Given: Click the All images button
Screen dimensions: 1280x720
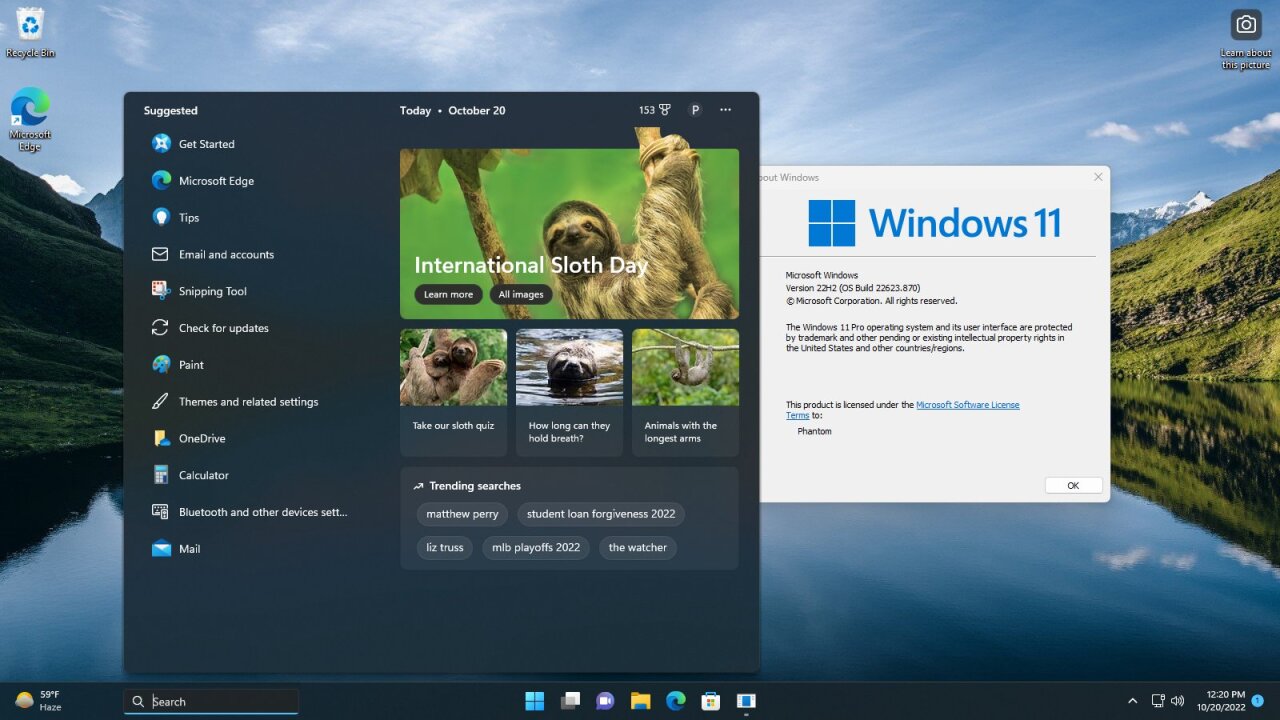Looking at the screenshot, I should [x=521, y=294].
